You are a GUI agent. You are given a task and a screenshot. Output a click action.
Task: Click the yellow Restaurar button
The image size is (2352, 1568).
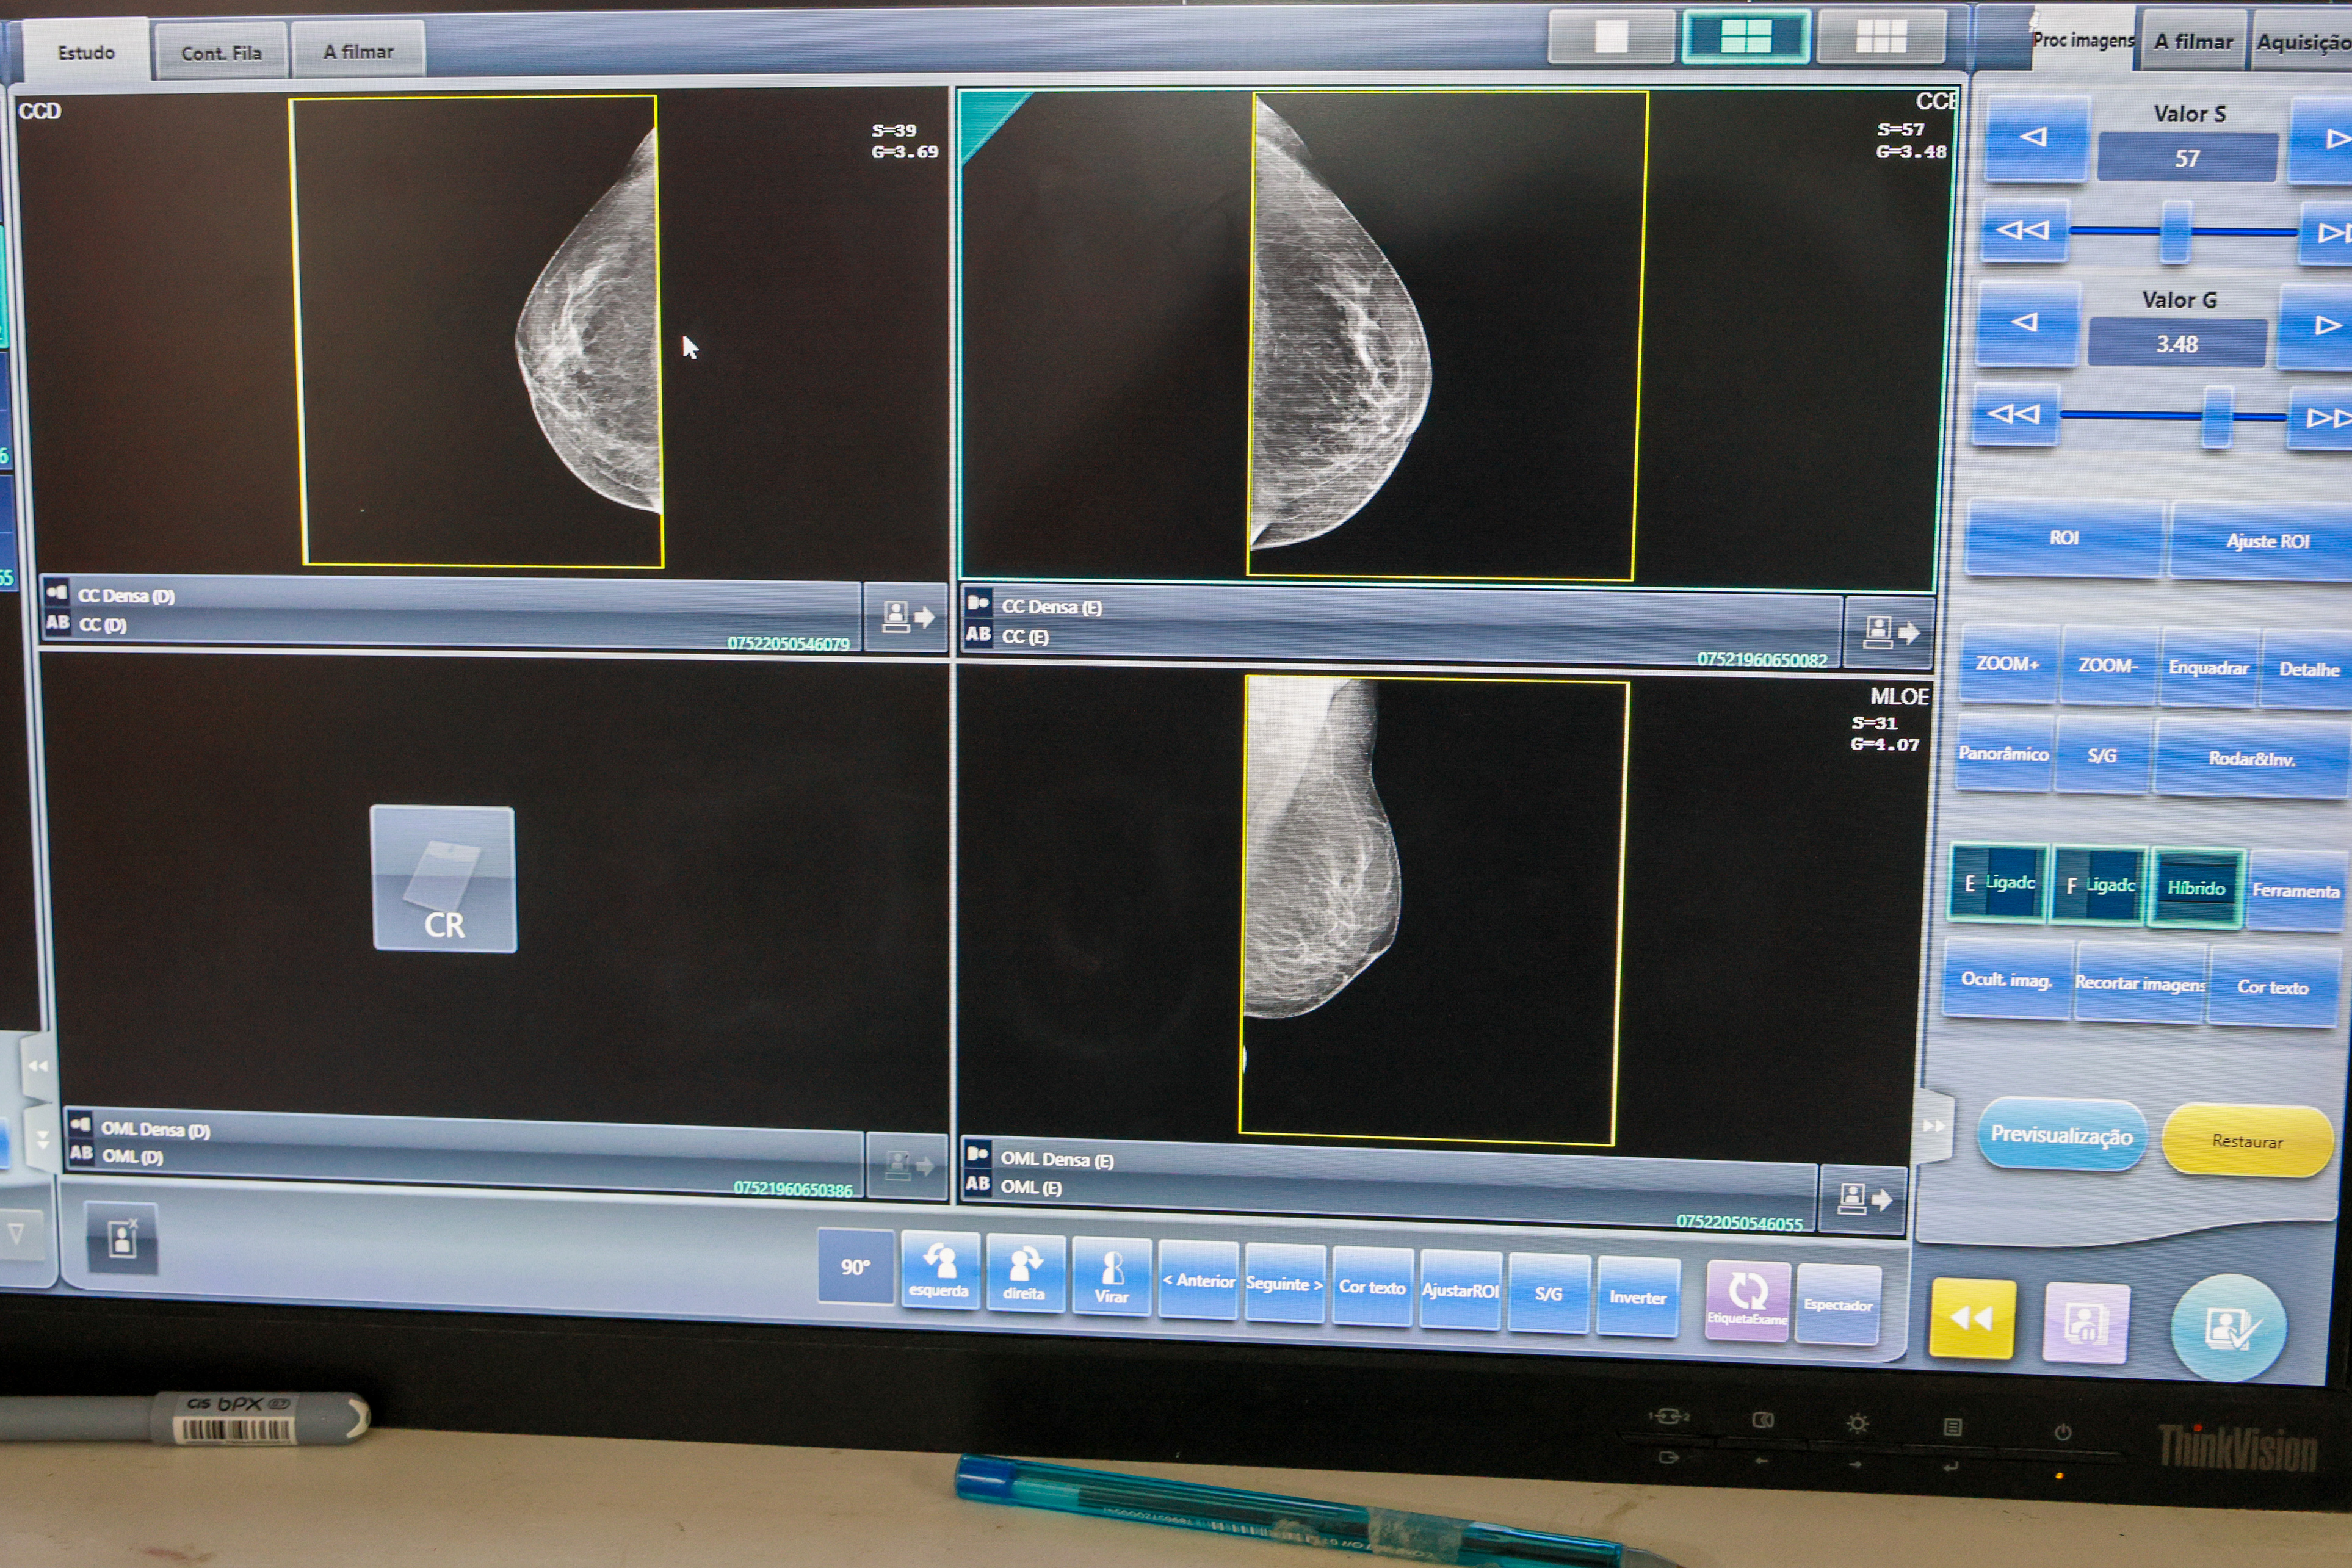(x=2247, y=1141)
